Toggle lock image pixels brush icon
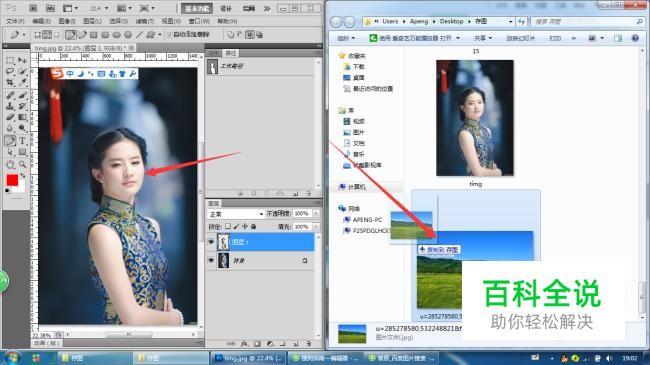This screenshot has width=650, height=365. point(236,226)
